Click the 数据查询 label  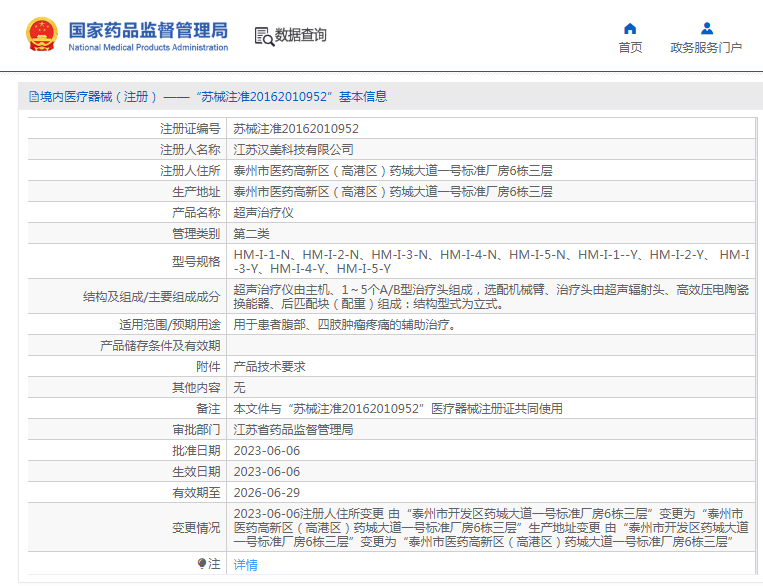click(301, 35)
